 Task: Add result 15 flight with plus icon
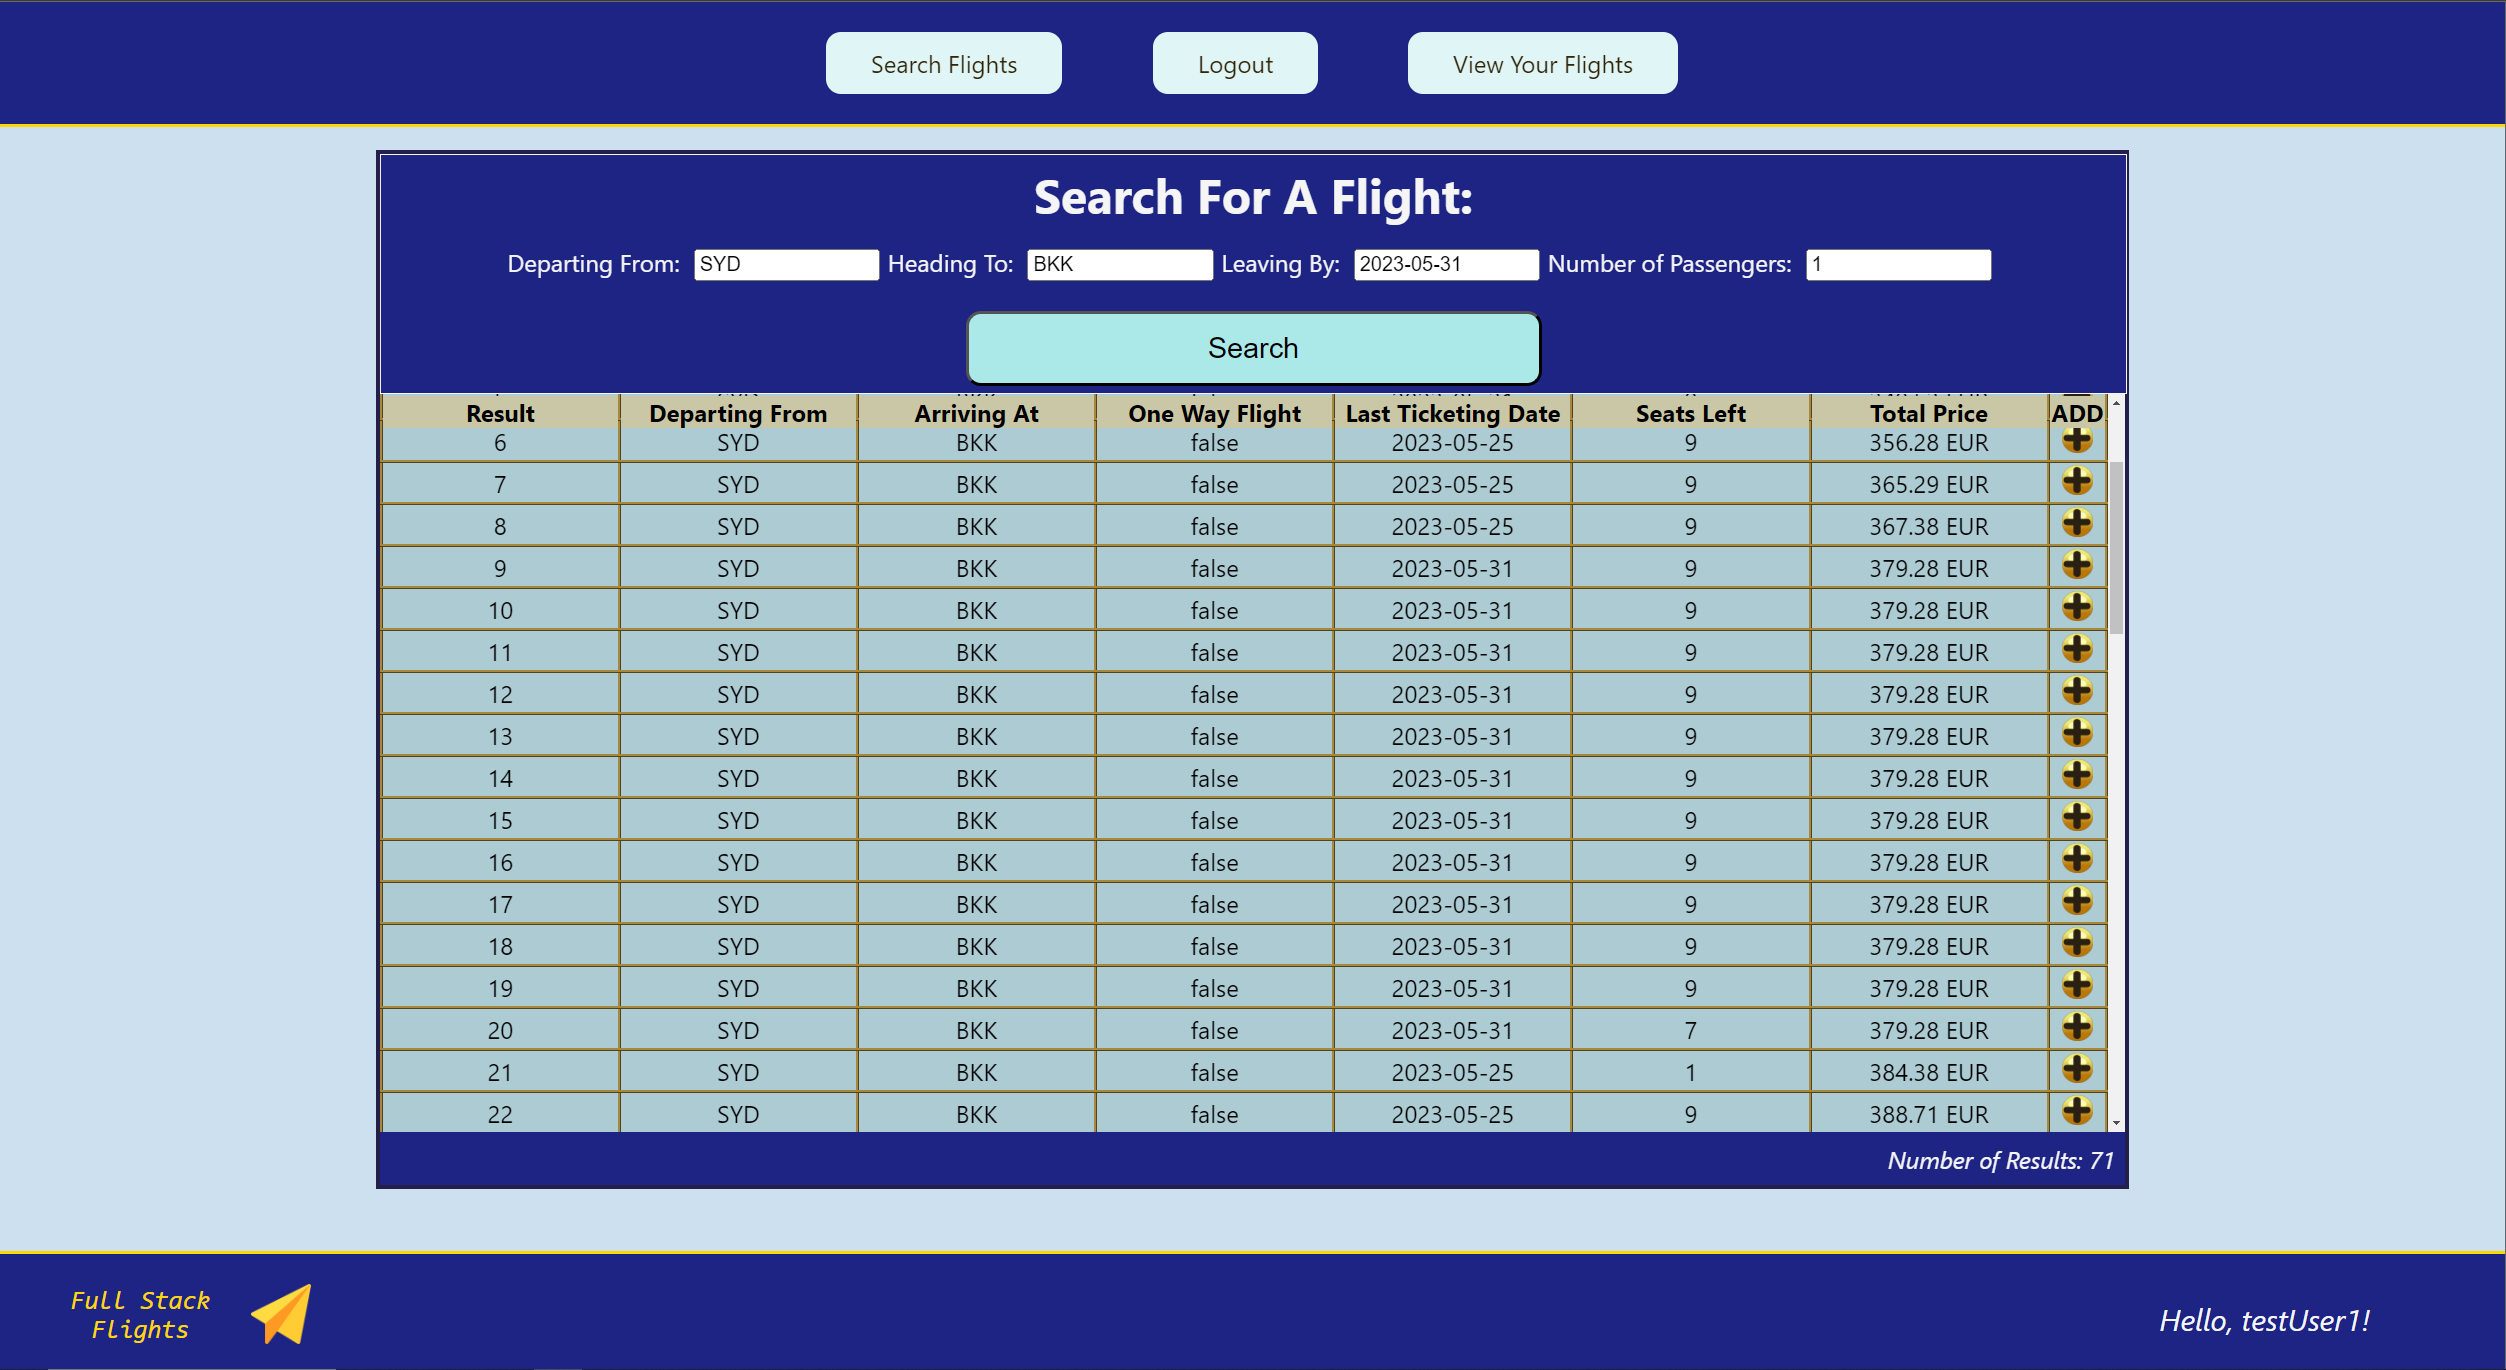point(2076,818)
